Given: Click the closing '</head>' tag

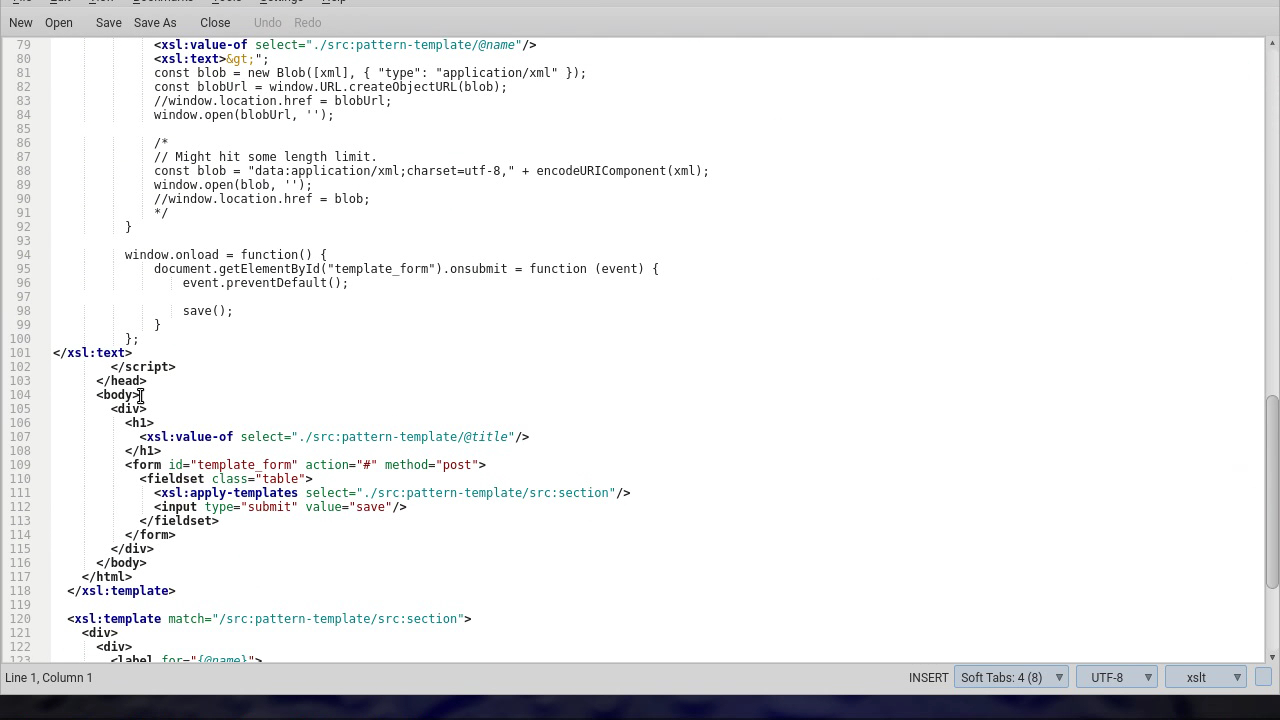Looking at the screenshot, I should (x=121, y=381).
